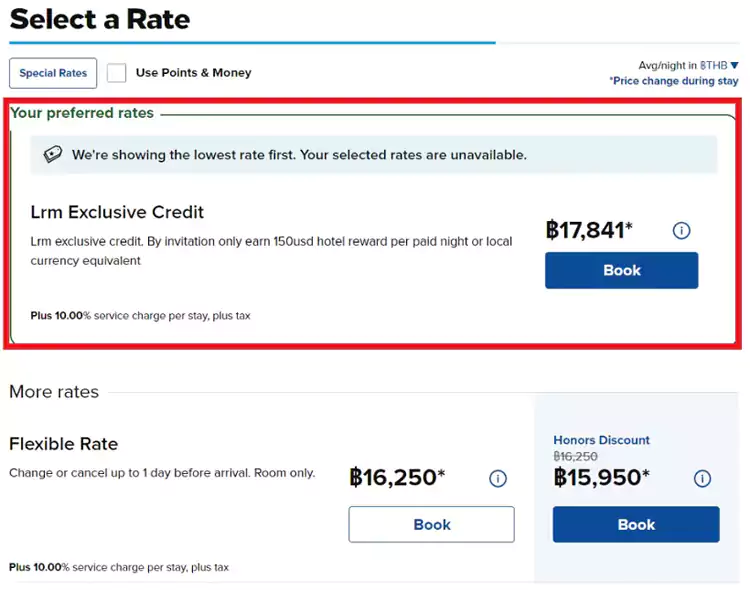Click the Flexible Rate heading
This screenshot has height=590, width=750.
[64, 444]
